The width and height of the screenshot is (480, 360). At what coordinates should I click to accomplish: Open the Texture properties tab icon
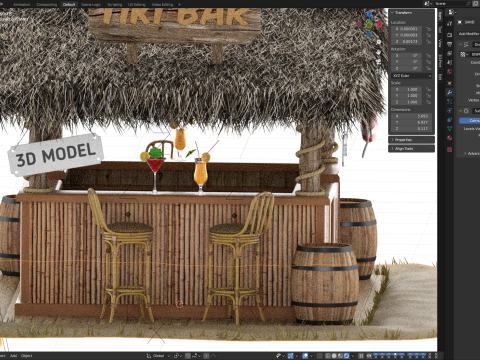point(449,149)
